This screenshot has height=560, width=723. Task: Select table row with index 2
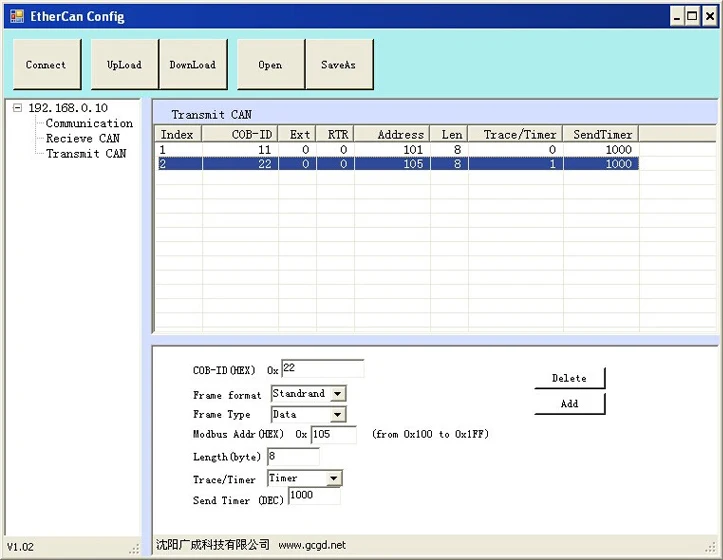point(397,164)
